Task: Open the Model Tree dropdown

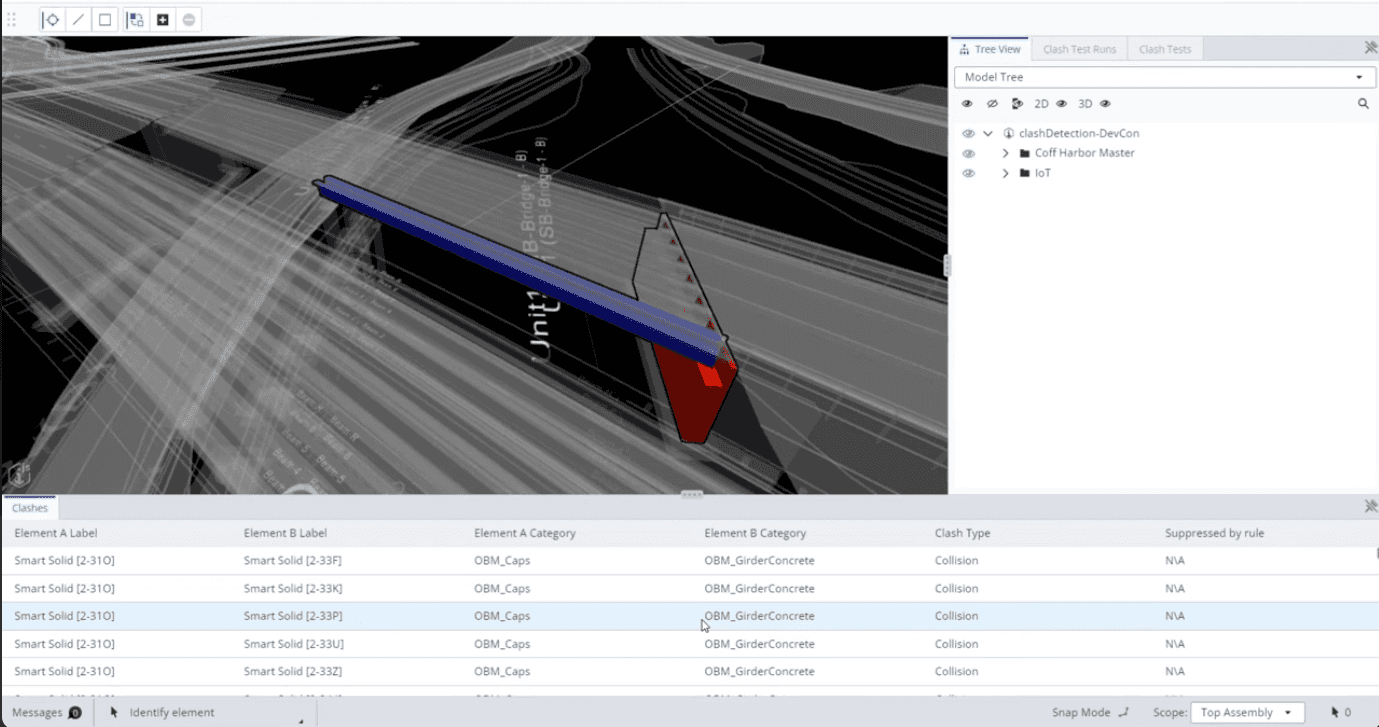Action: pos(1164,77)
